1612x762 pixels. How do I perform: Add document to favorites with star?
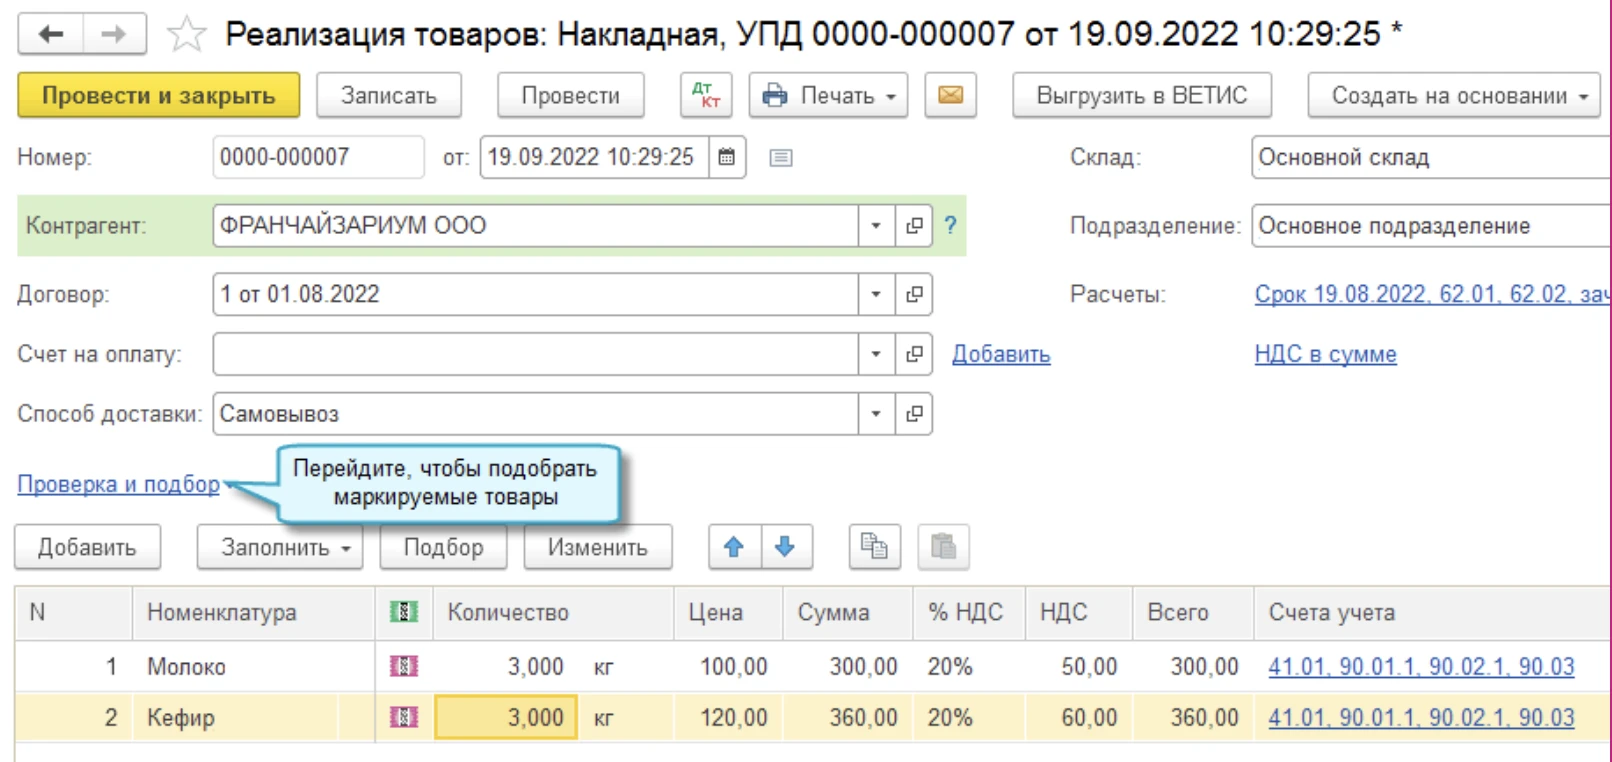pyautogui.click(x=186, y=36)
